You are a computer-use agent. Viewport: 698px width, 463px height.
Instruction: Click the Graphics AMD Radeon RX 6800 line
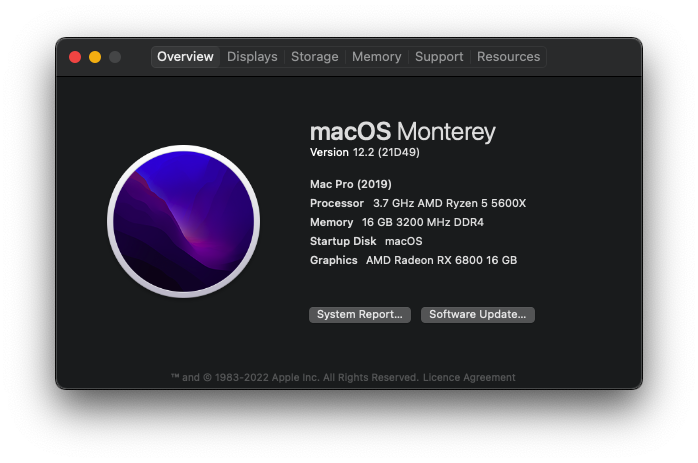(413, 260)
